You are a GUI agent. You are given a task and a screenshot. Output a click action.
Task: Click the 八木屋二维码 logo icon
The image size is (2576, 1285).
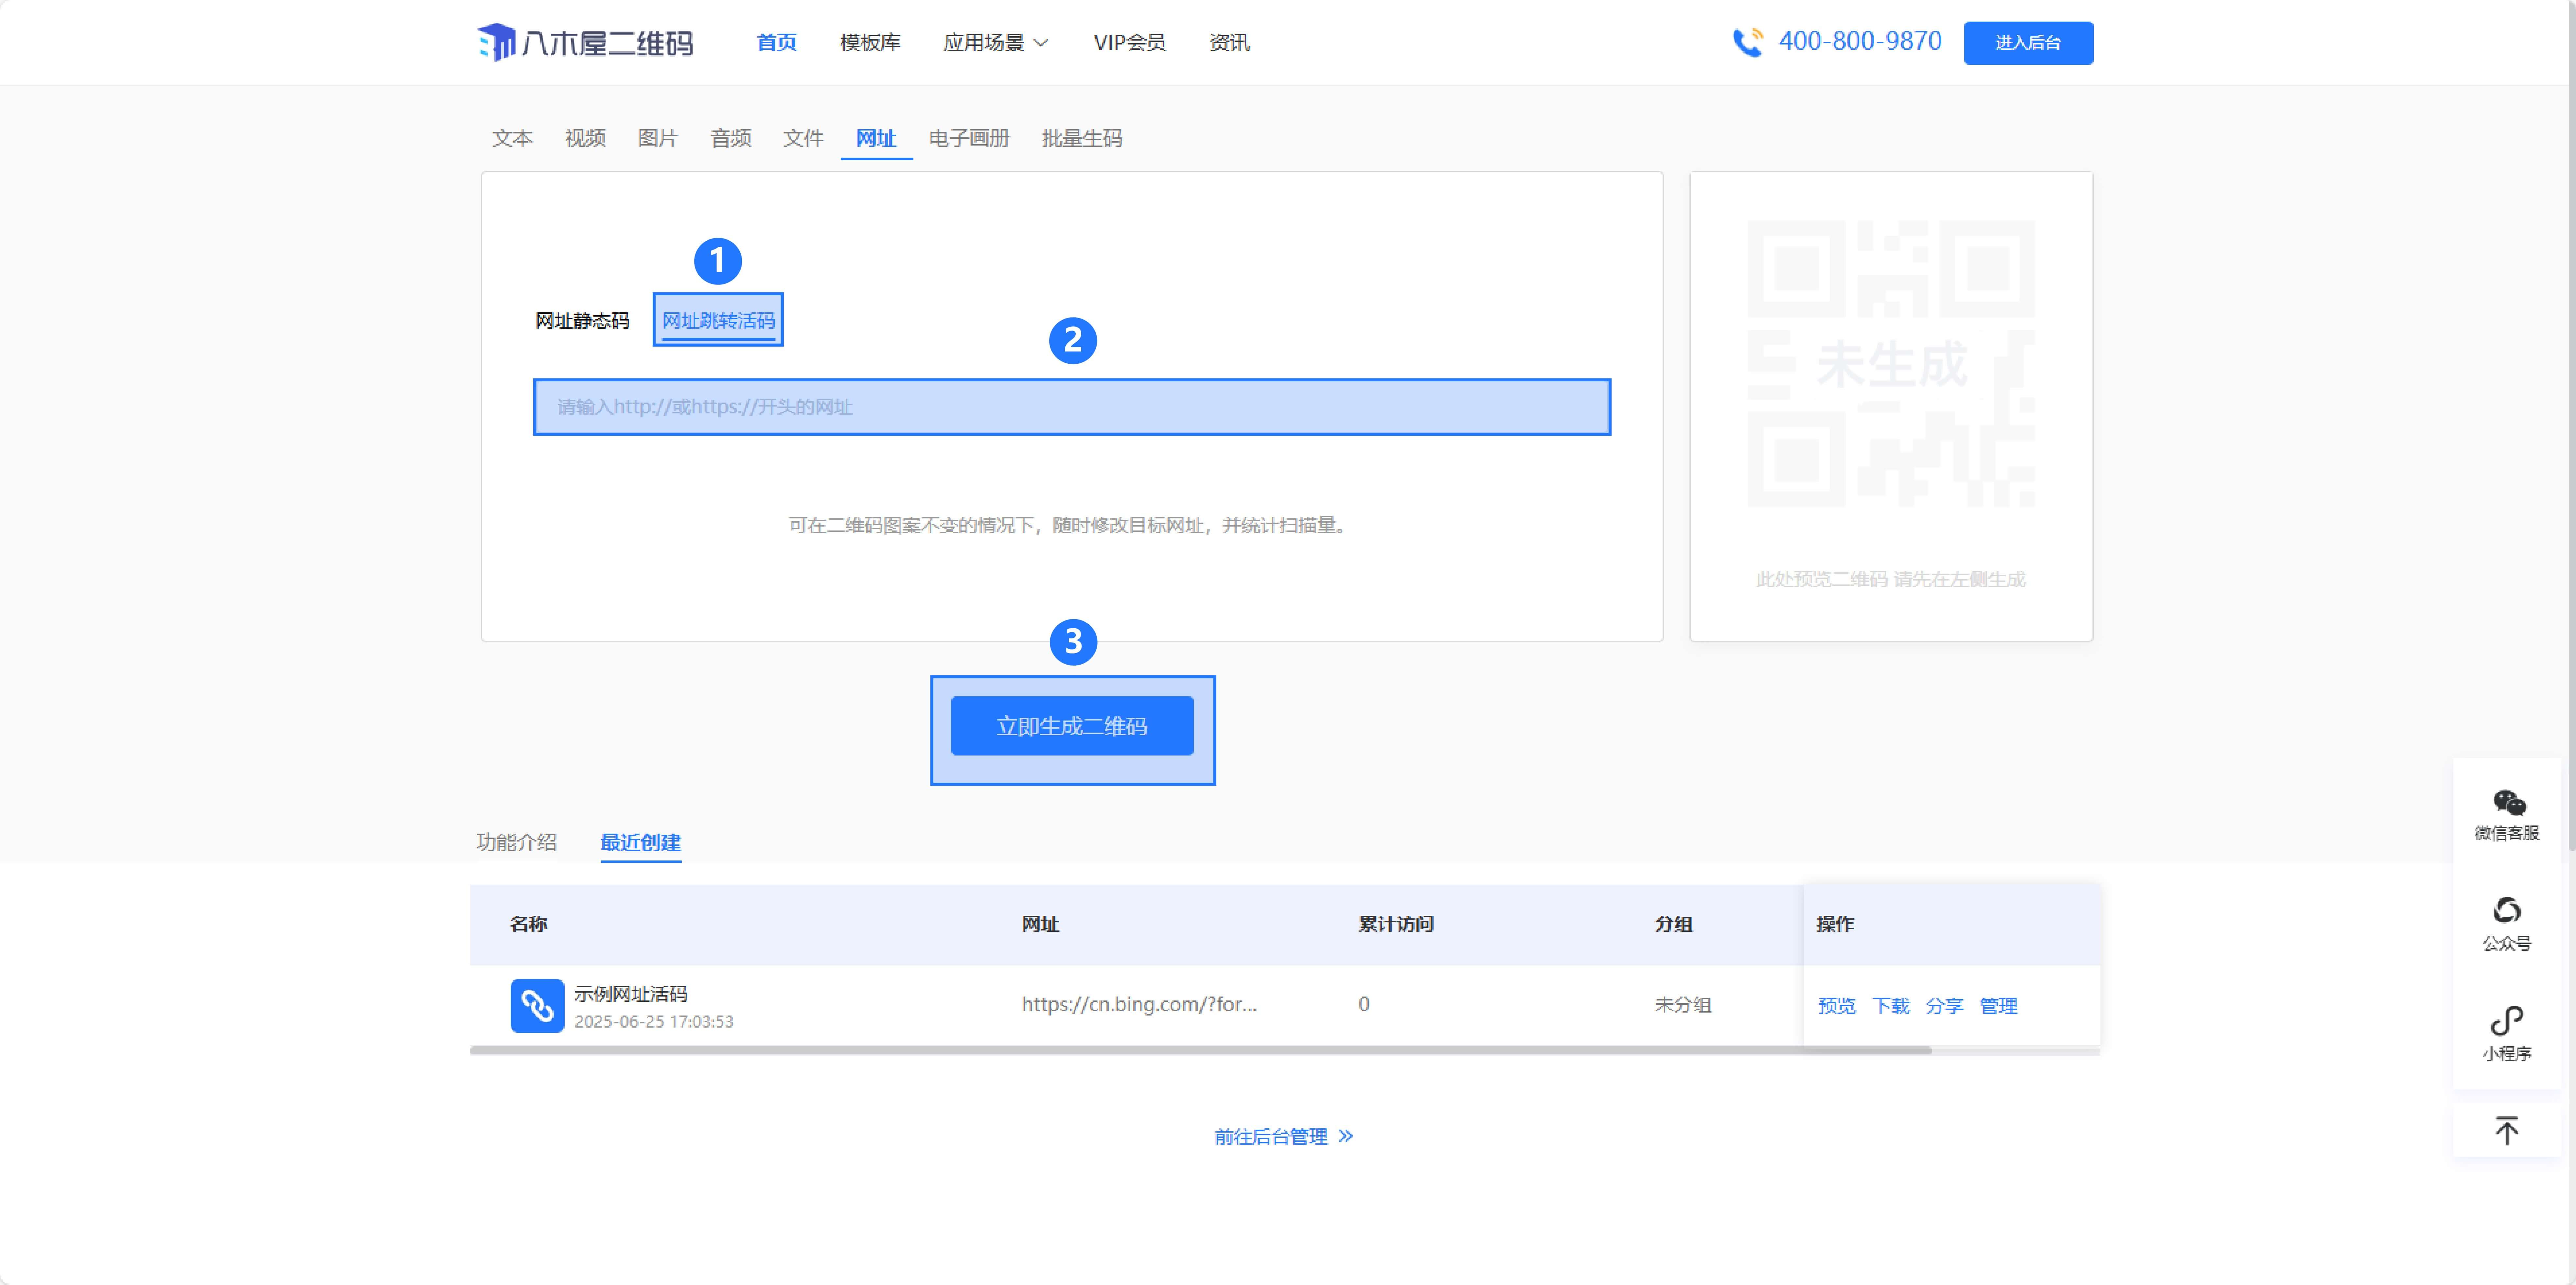click(x=496, y=42)
